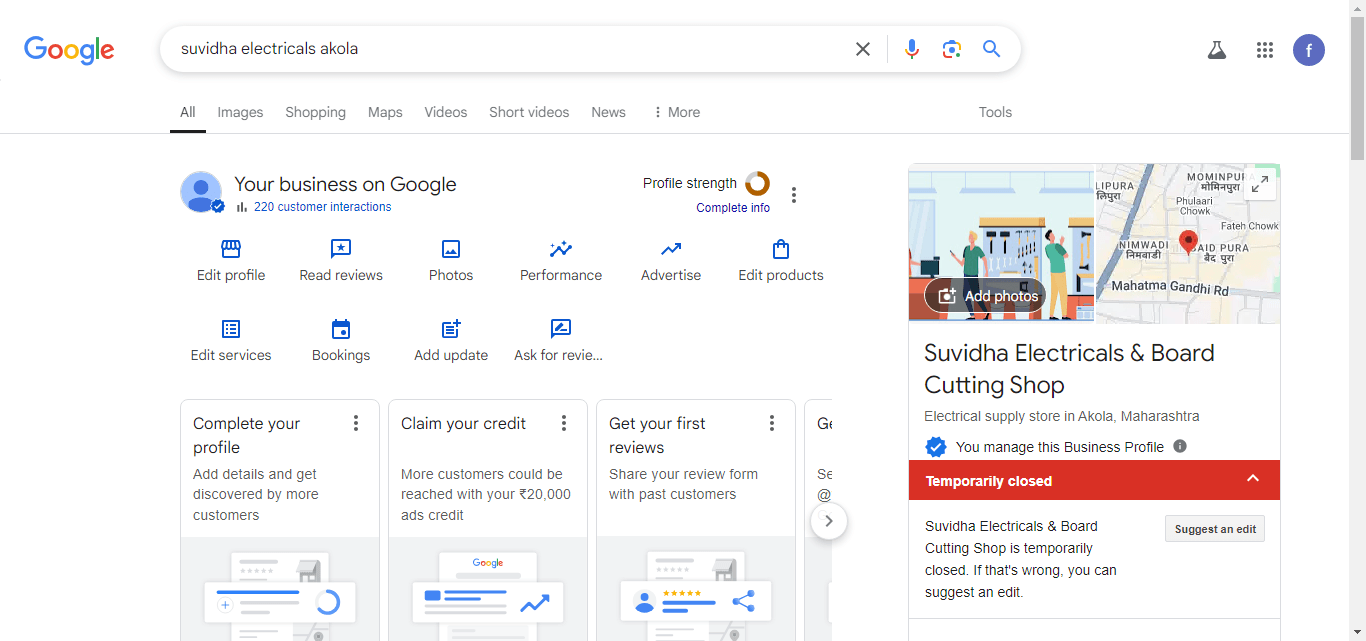Viewport: 1366px width, 641px height.
Task: Switch to the Videos tab
Action: pos(446,112)
